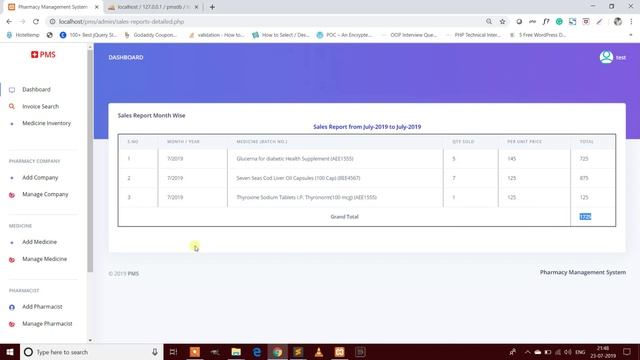Close the Pharmacy Management System tab

97,7
